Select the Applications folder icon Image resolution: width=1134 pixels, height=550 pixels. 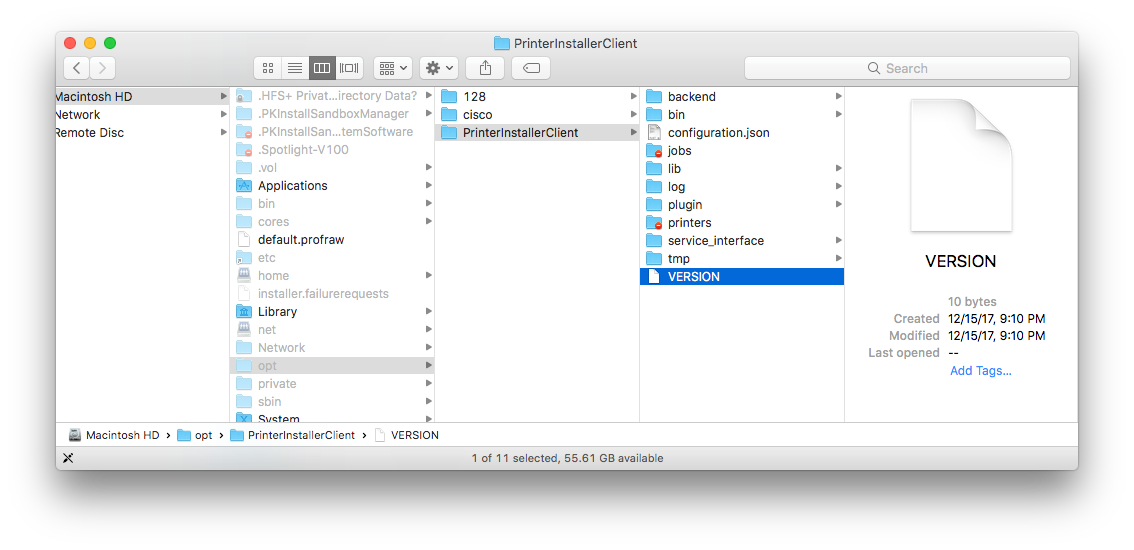[244, 185]
